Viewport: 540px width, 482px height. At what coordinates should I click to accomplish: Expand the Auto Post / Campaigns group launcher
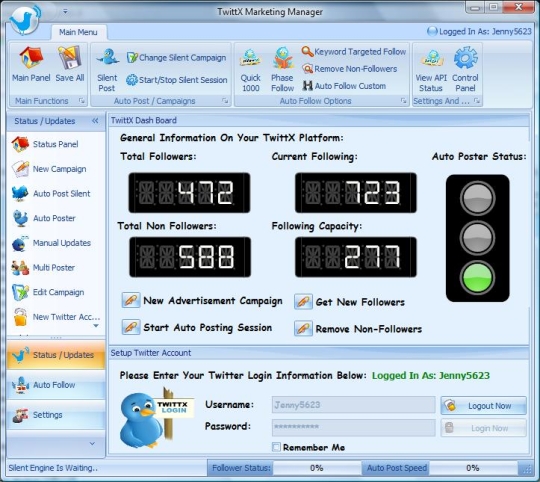[x=225, y=101]
